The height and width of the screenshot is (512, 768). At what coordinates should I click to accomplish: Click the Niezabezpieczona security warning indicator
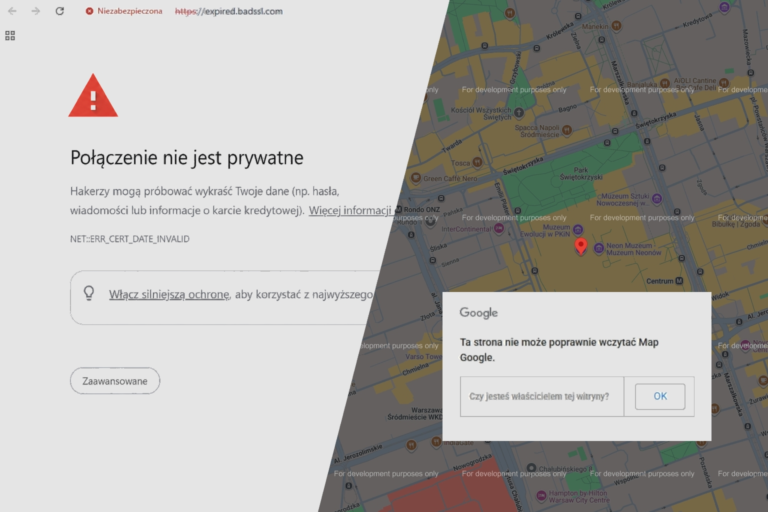pos(124,11)
